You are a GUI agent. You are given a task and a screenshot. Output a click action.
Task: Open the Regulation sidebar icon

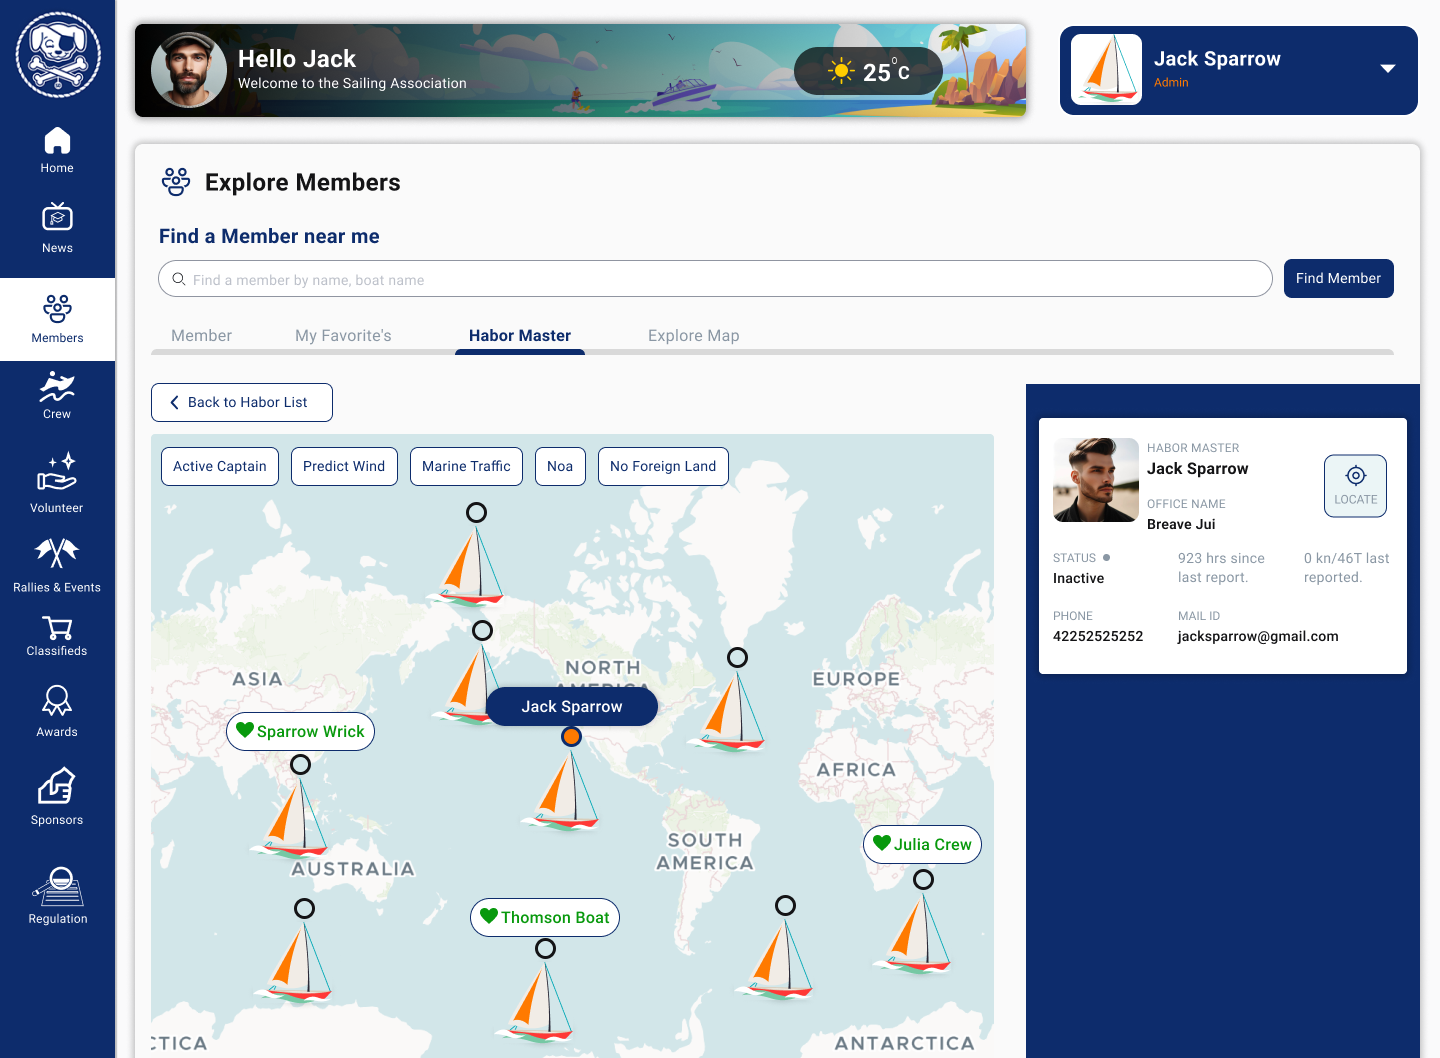[58, 887]
